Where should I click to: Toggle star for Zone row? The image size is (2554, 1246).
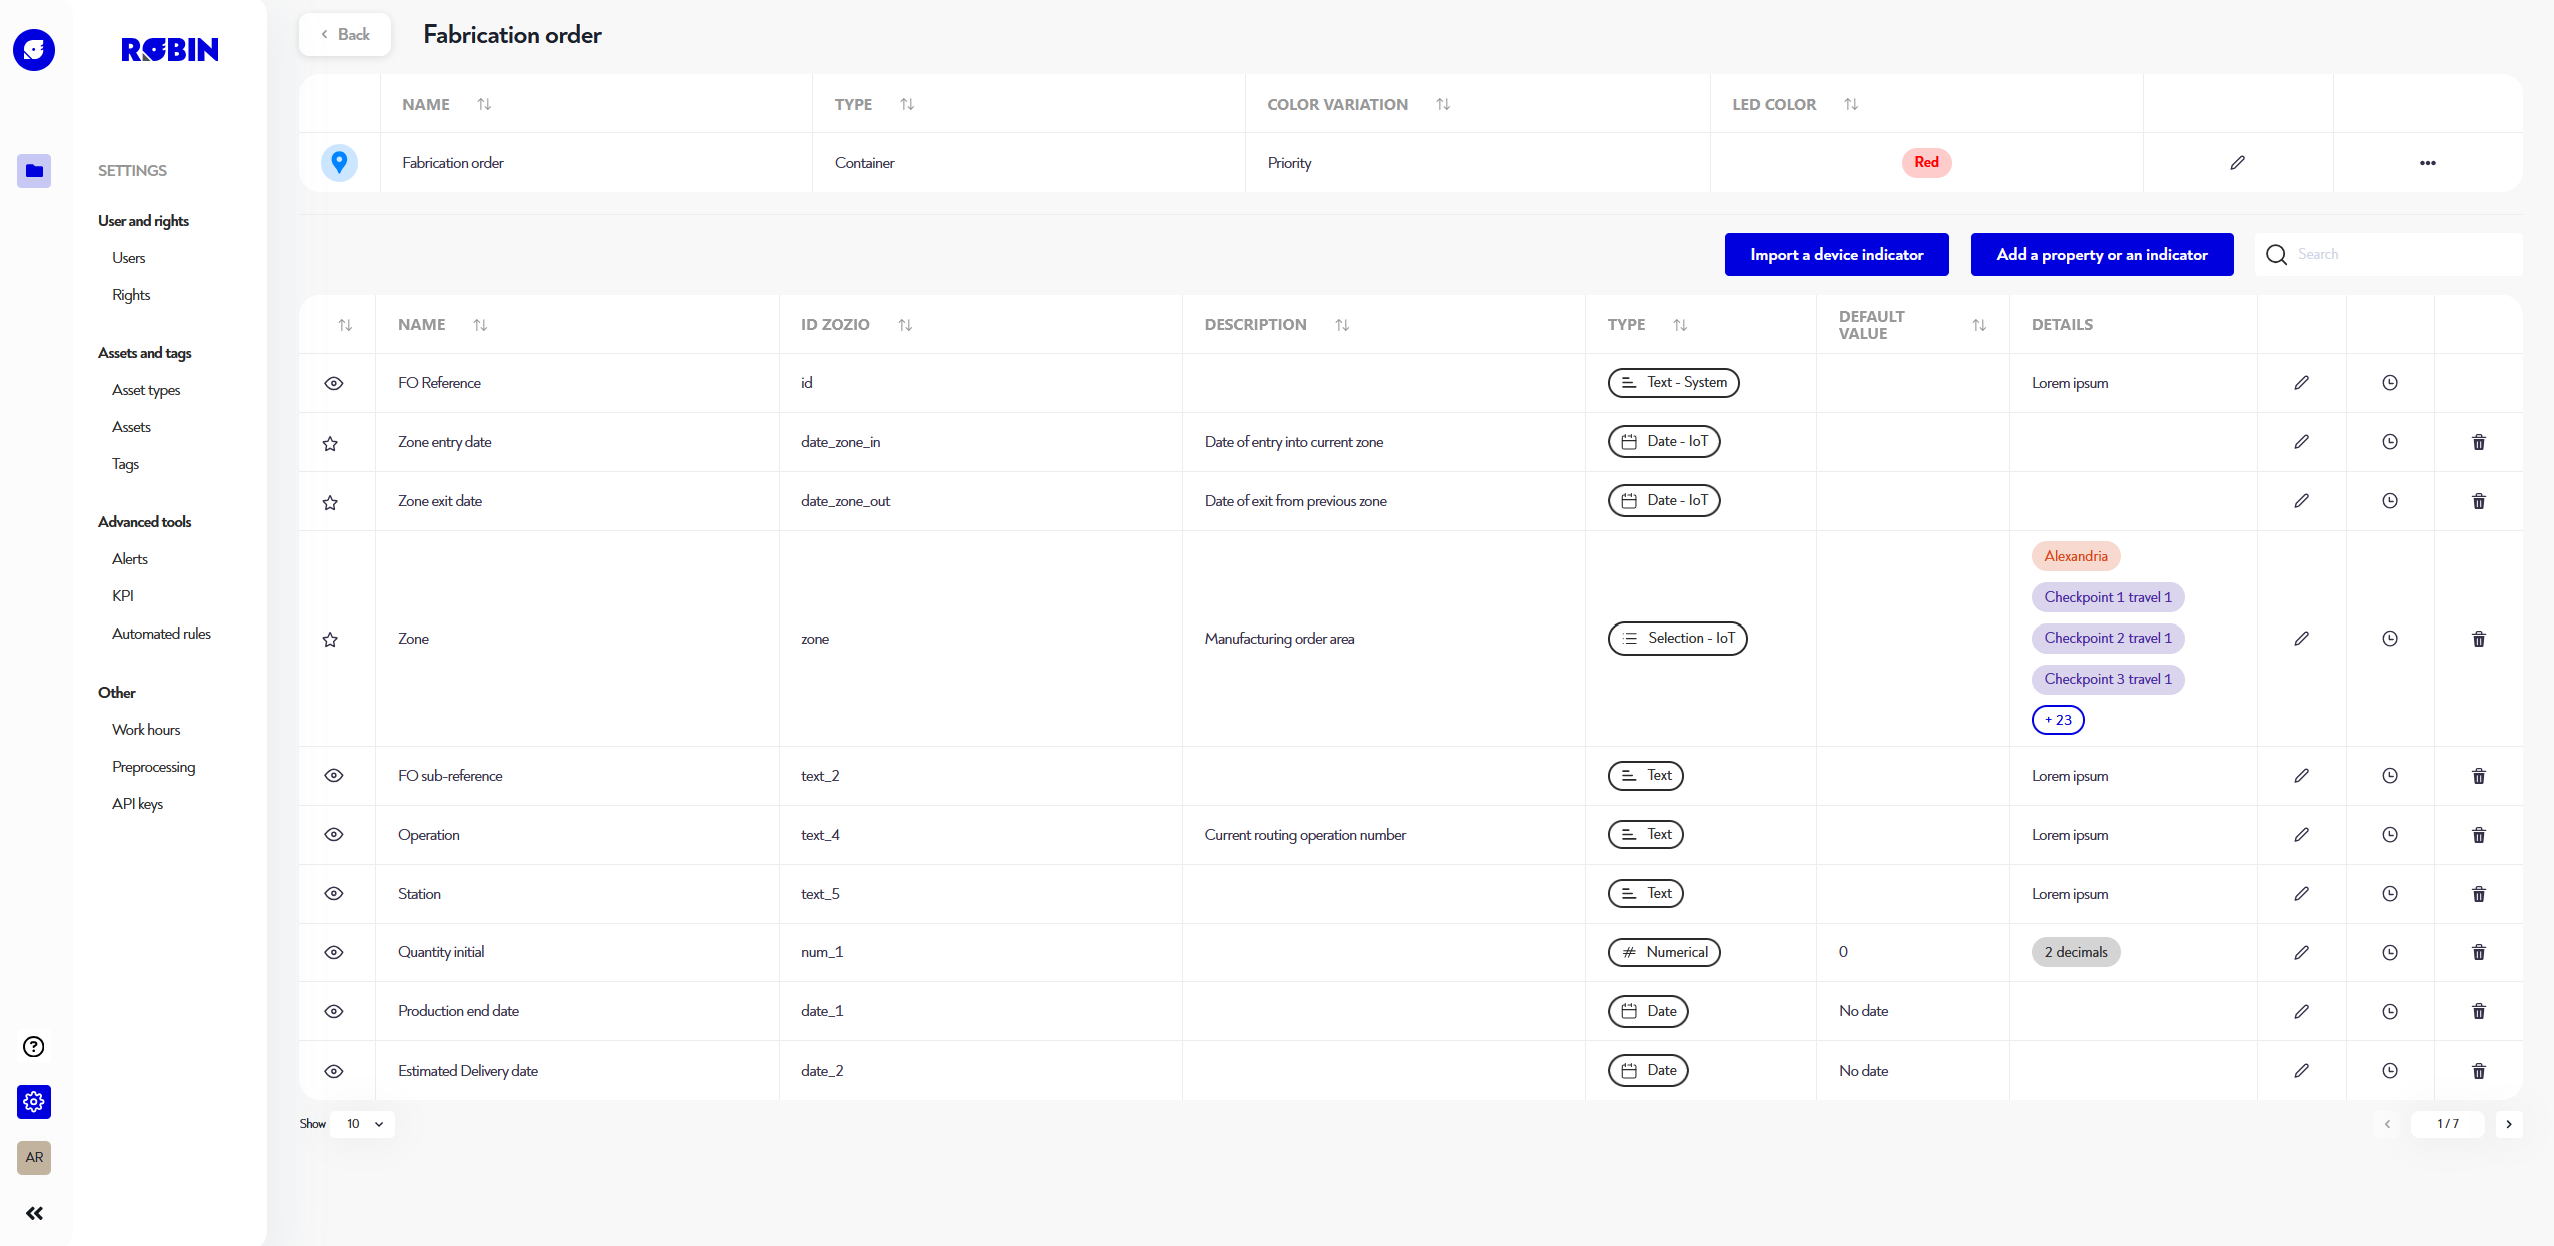(330, 639)
